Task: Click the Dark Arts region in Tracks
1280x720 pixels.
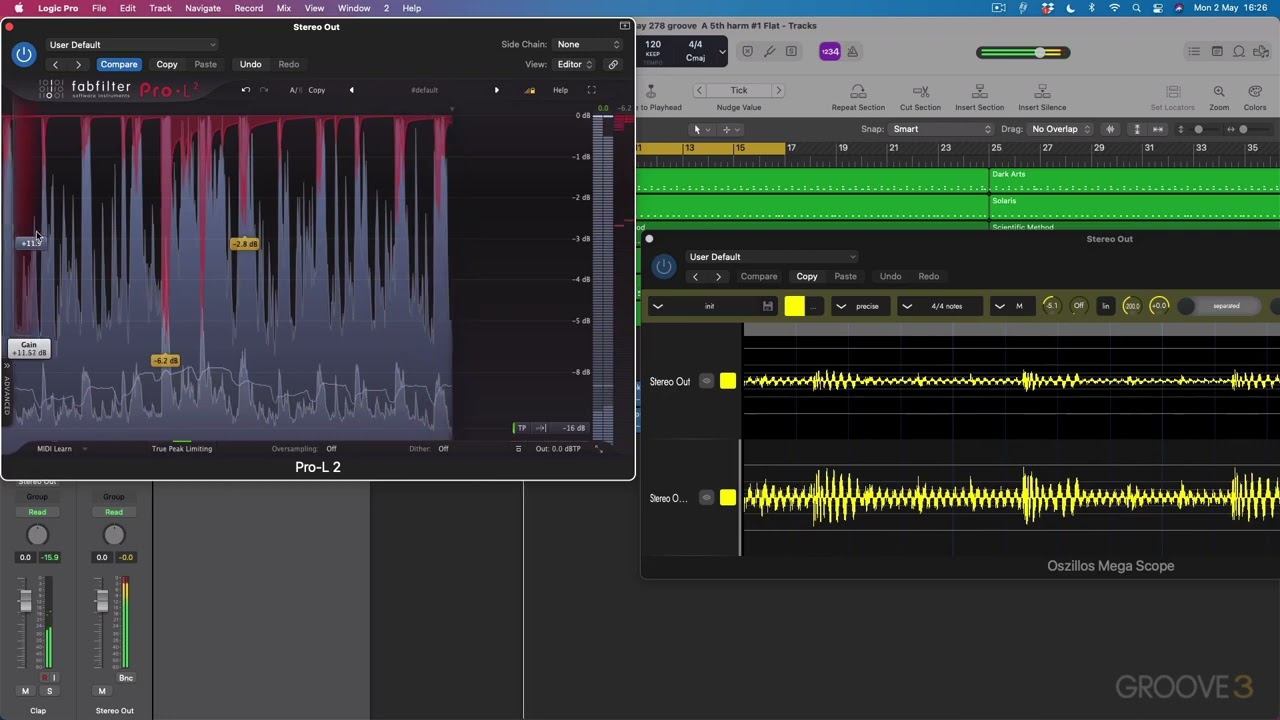Action: 1134,180
